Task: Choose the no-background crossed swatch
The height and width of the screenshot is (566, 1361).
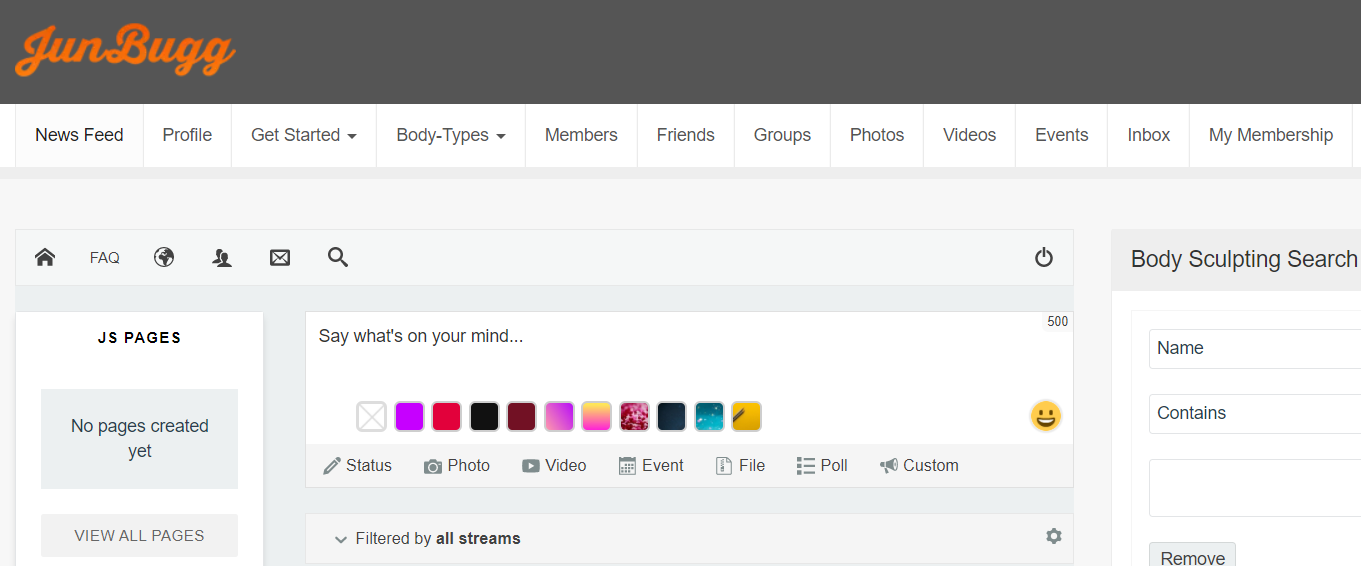Action: 372,417
